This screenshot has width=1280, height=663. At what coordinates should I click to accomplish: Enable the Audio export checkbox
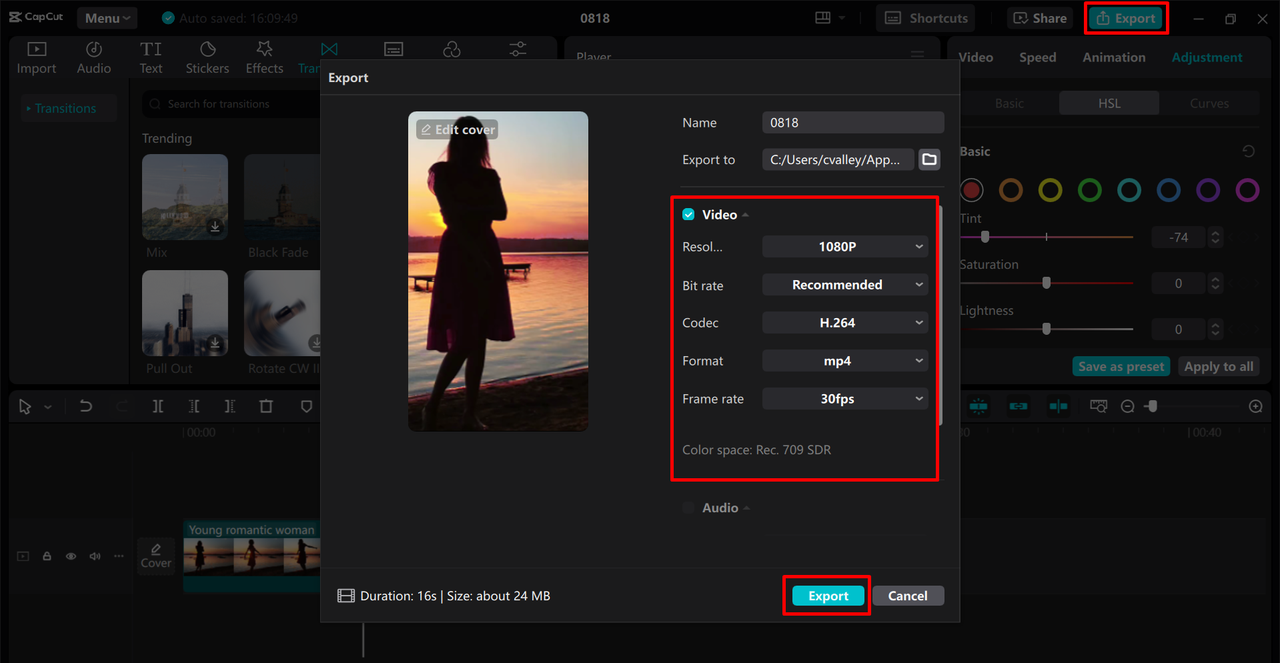coord(689,508)
